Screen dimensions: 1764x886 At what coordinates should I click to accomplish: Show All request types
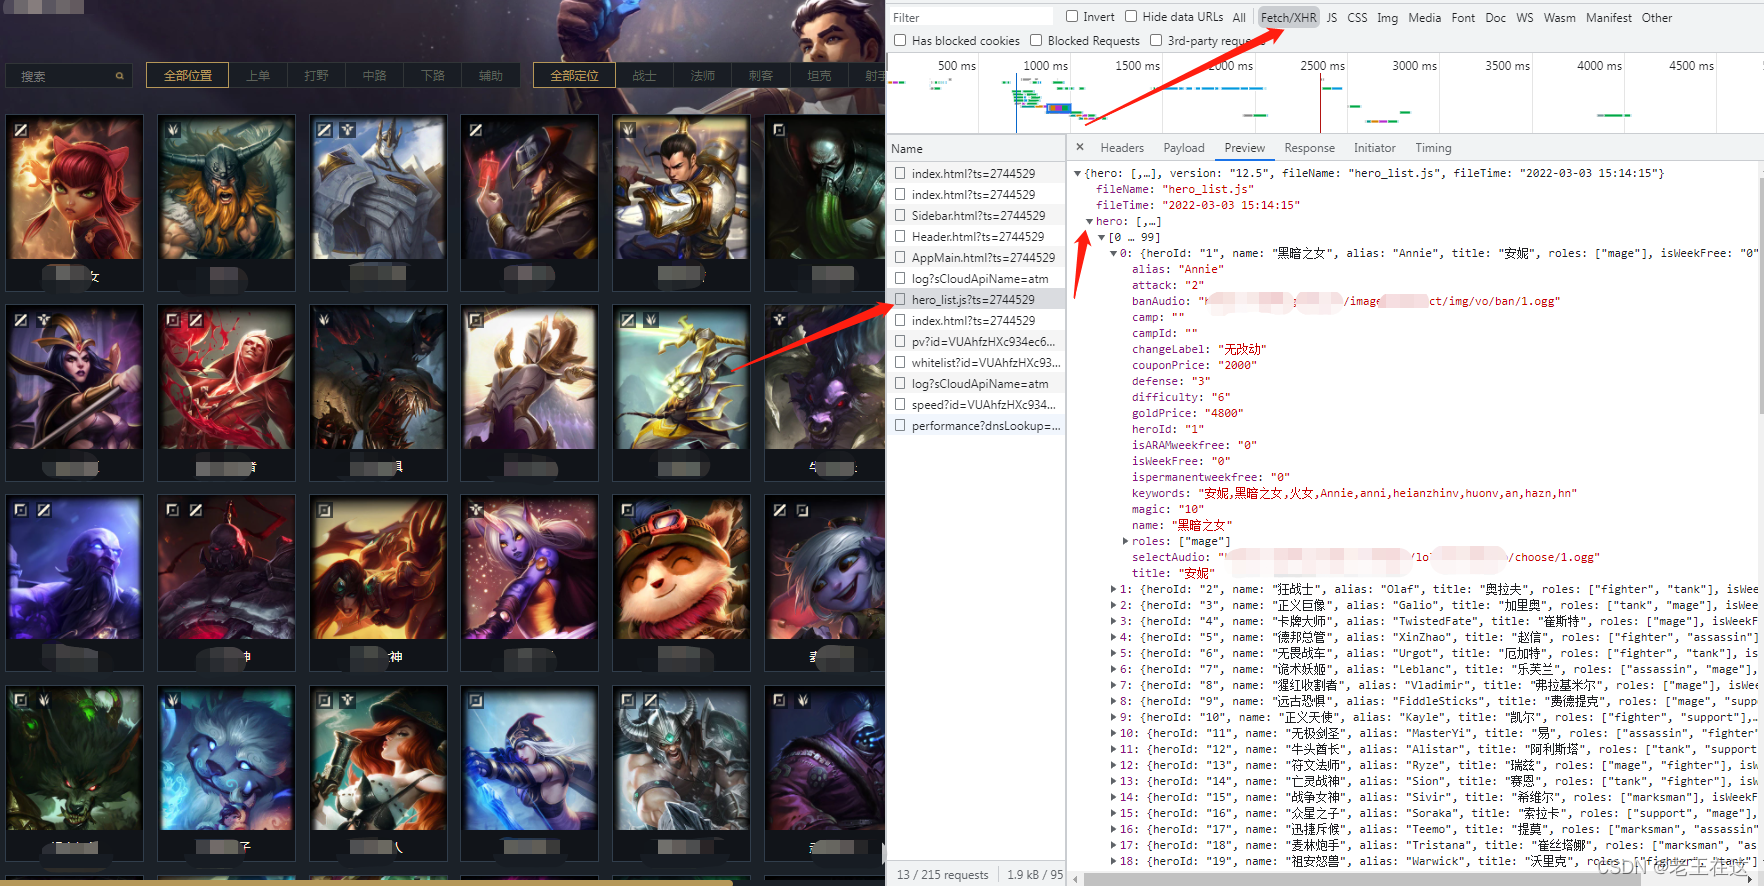pyautogui.click(x=1239, y=17)
